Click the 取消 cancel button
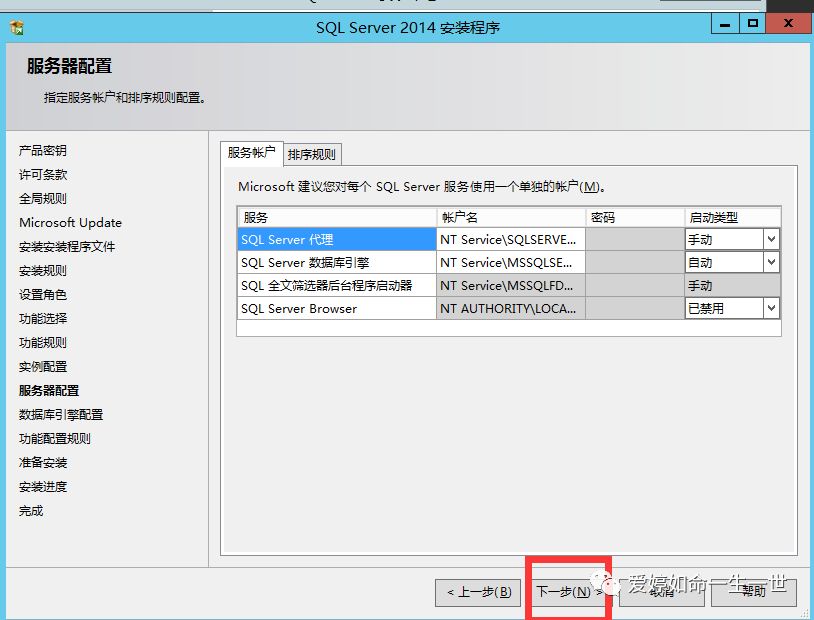The height and width of the screenshot is (620, 814). click(661, 592)
